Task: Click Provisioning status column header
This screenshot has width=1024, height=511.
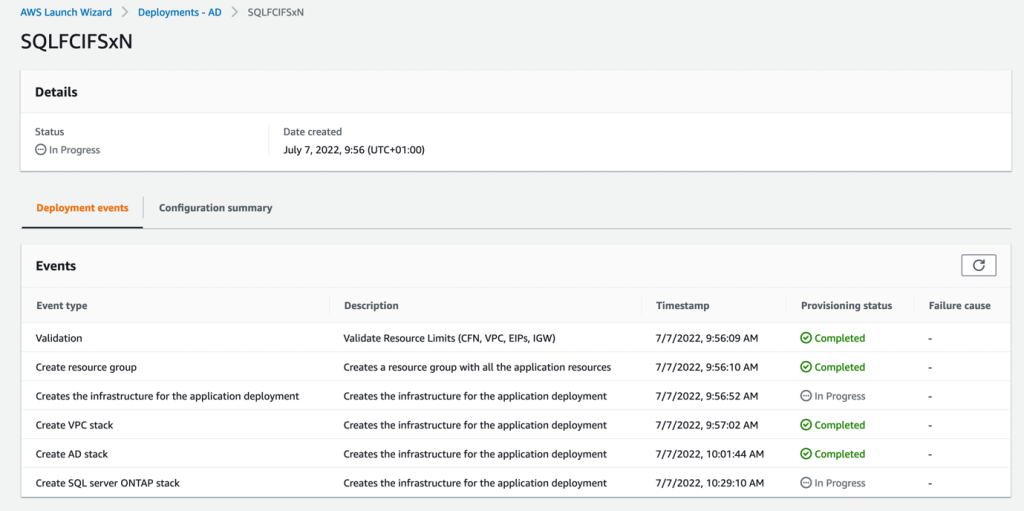Action: [846, 305]
